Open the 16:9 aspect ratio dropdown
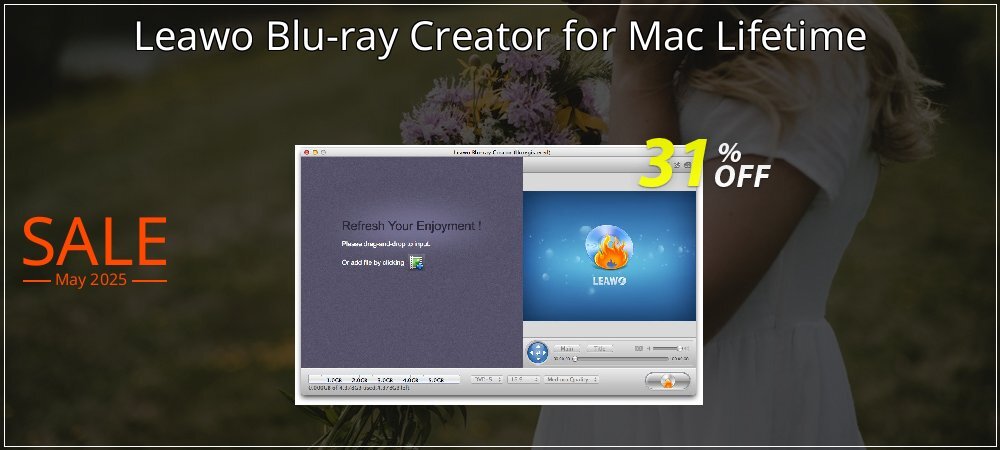 [x=524, y=379]
